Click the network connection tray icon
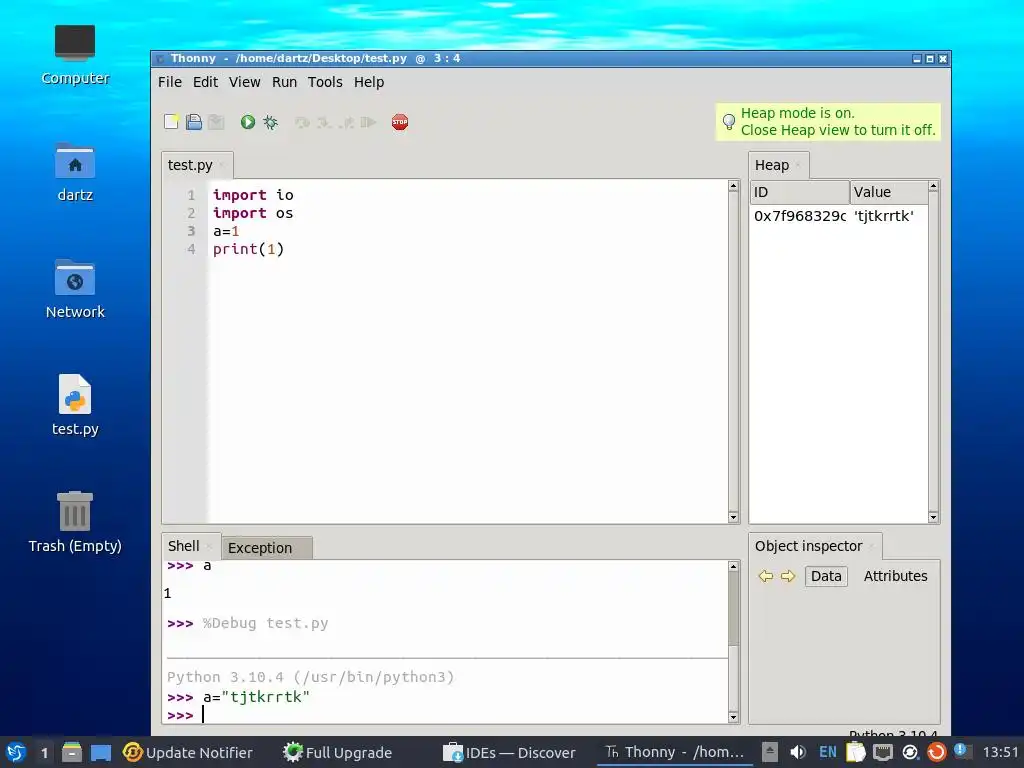 pos(883,752)
